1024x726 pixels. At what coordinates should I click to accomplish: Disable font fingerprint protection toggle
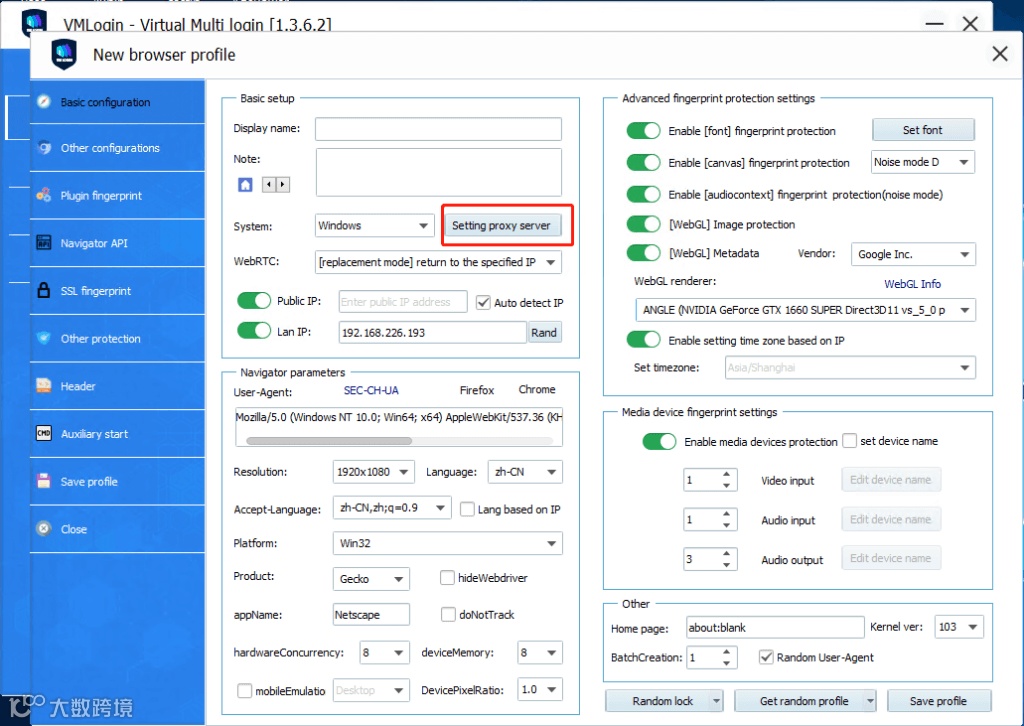(643, 131)
